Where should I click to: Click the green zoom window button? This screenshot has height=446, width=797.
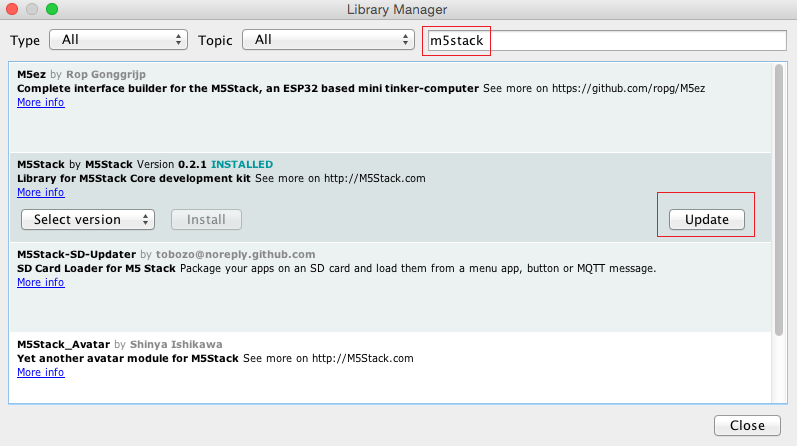(x=52, y=9)
